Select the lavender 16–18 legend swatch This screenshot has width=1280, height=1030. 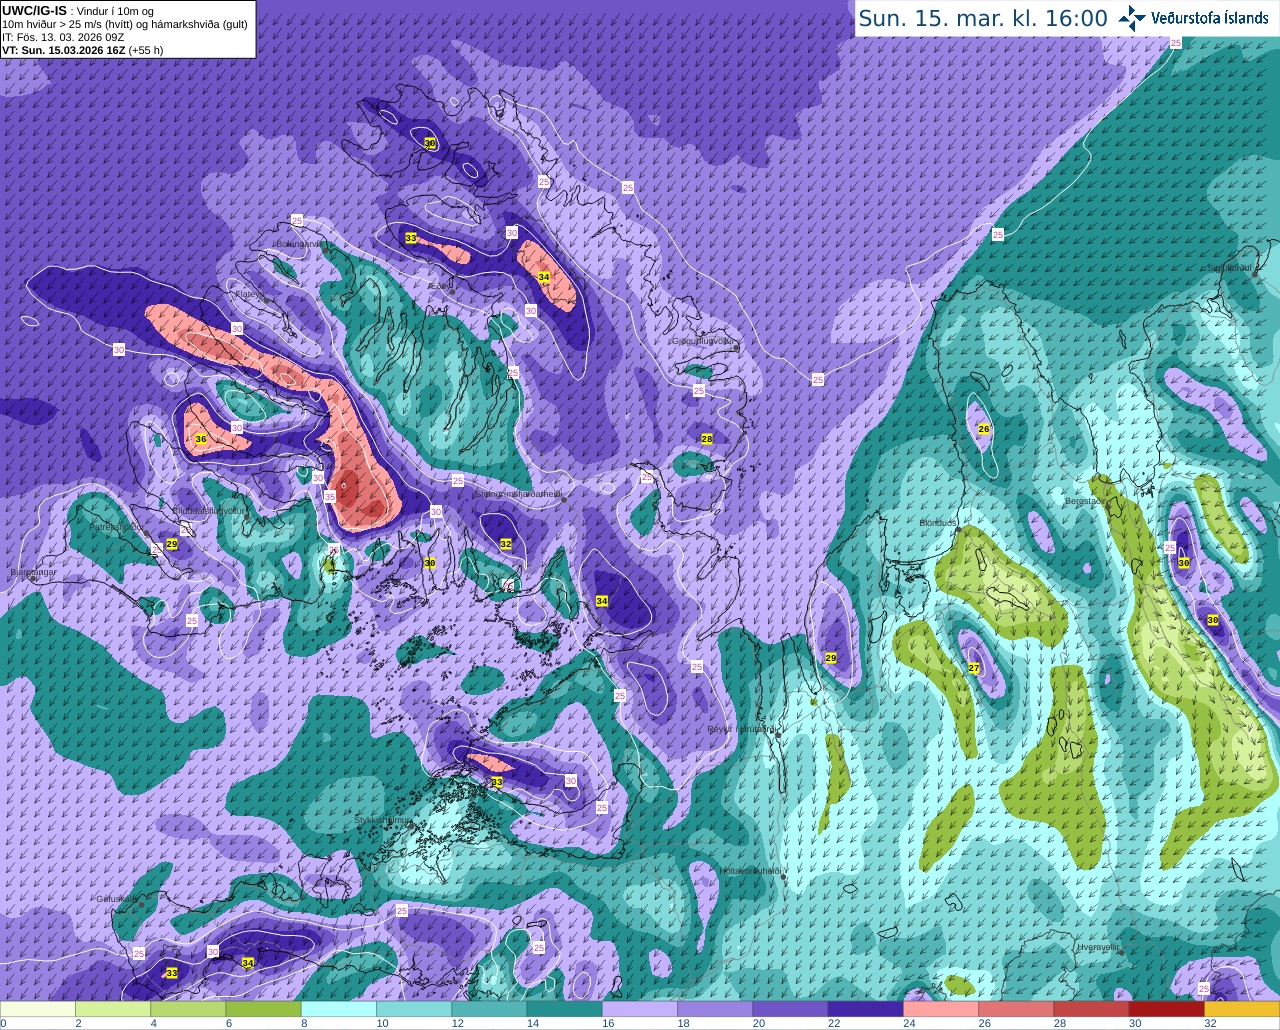click(x=640, y=1009)
